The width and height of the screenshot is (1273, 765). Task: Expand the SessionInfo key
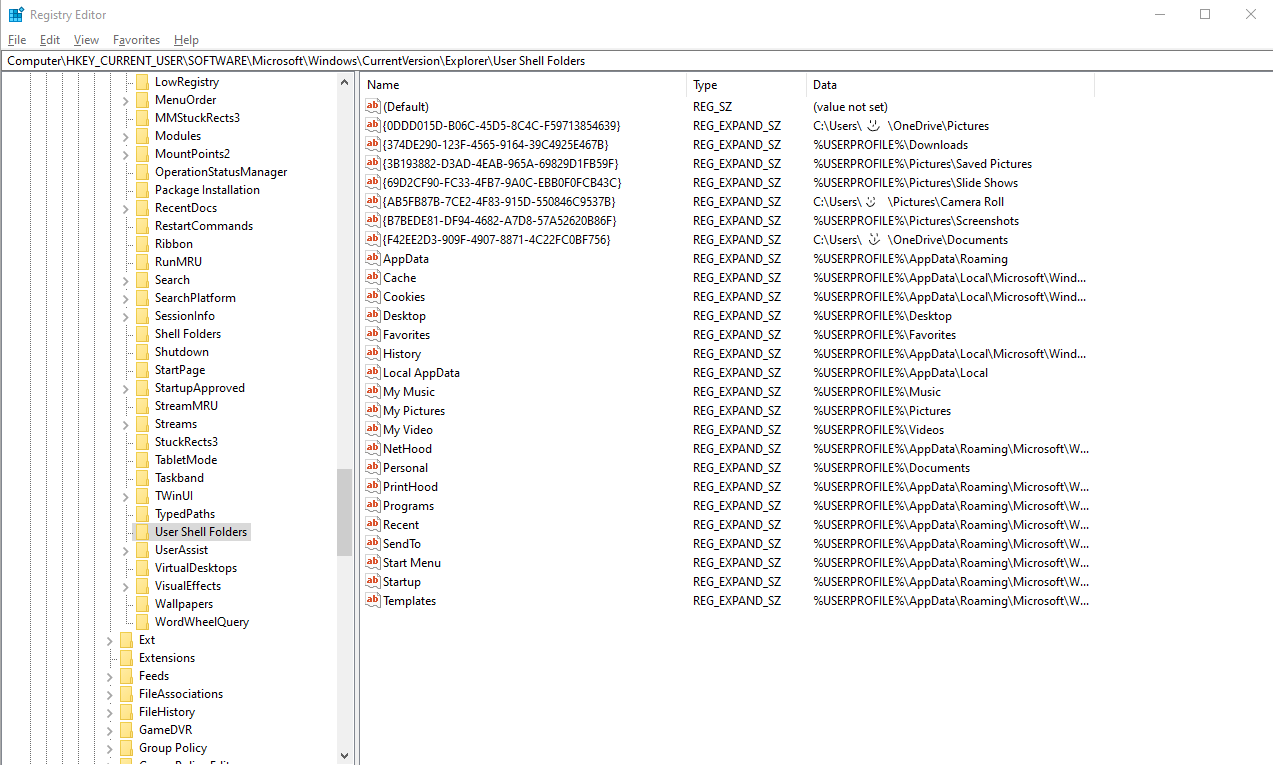(126, 316)
